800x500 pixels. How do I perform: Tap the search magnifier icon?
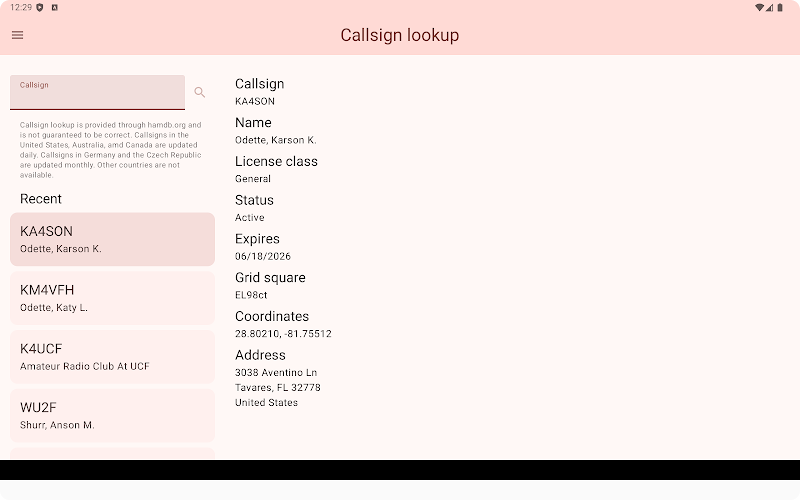click(x=200, y=92)
